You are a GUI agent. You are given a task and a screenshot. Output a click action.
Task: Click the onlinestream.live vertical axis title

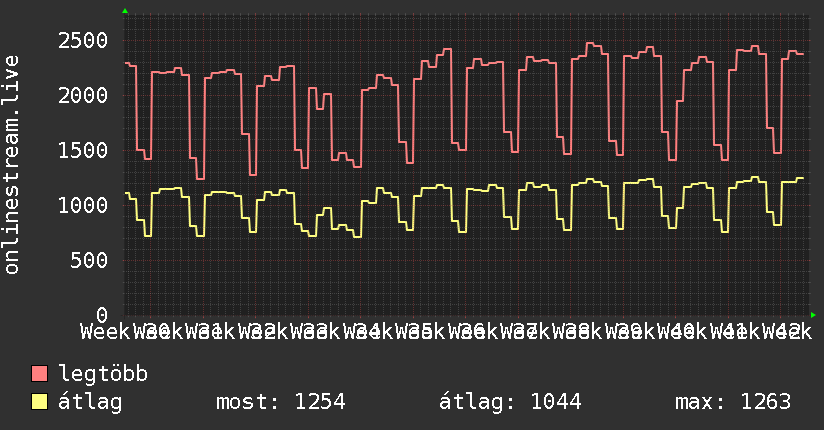coord(12,165)
